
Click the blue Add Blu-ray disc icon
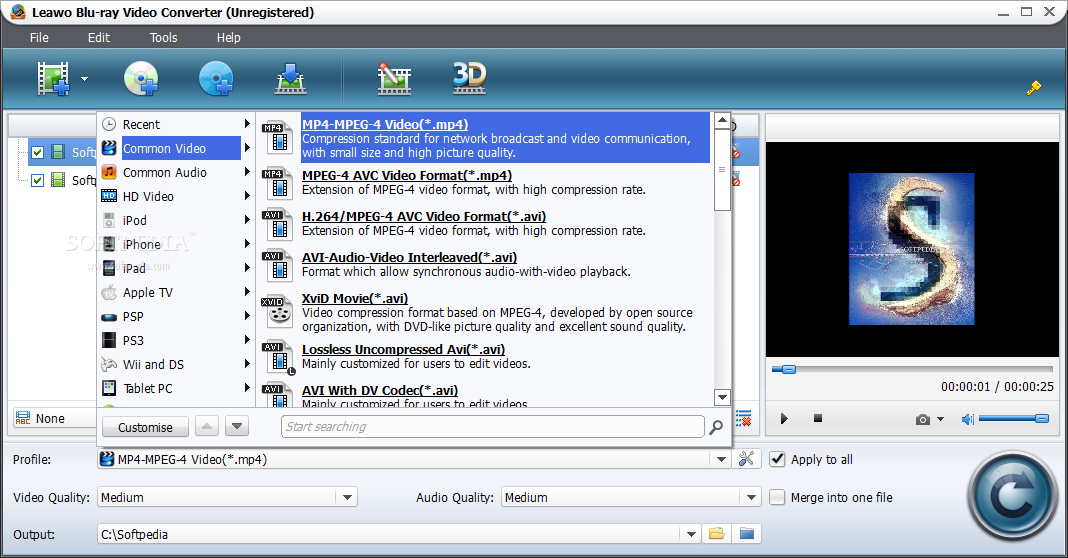click(x=216, y=78)
